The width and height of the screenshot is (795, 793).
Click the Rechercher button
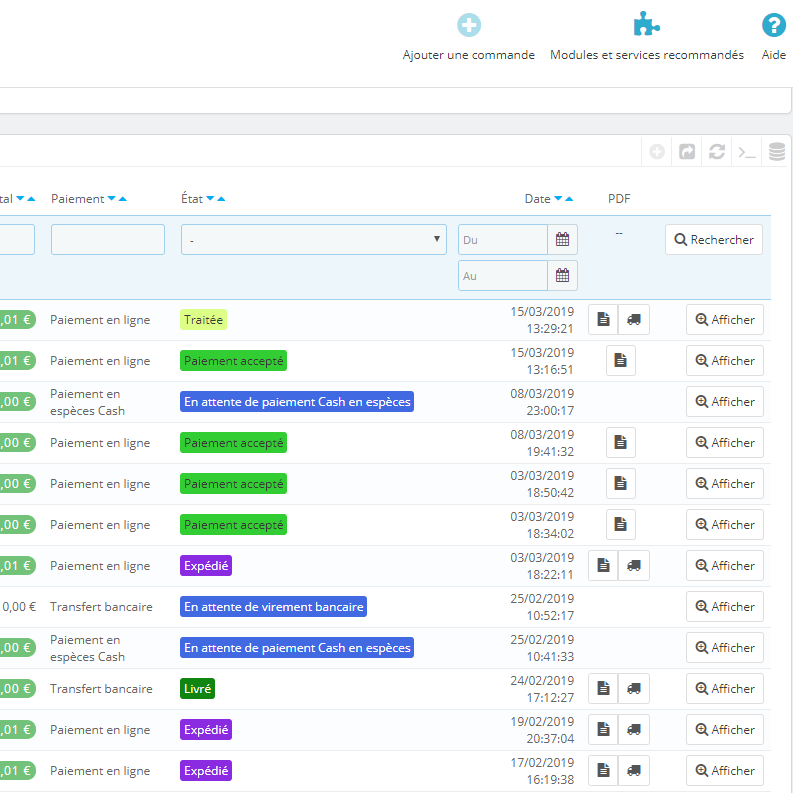(x=714, y=239)
